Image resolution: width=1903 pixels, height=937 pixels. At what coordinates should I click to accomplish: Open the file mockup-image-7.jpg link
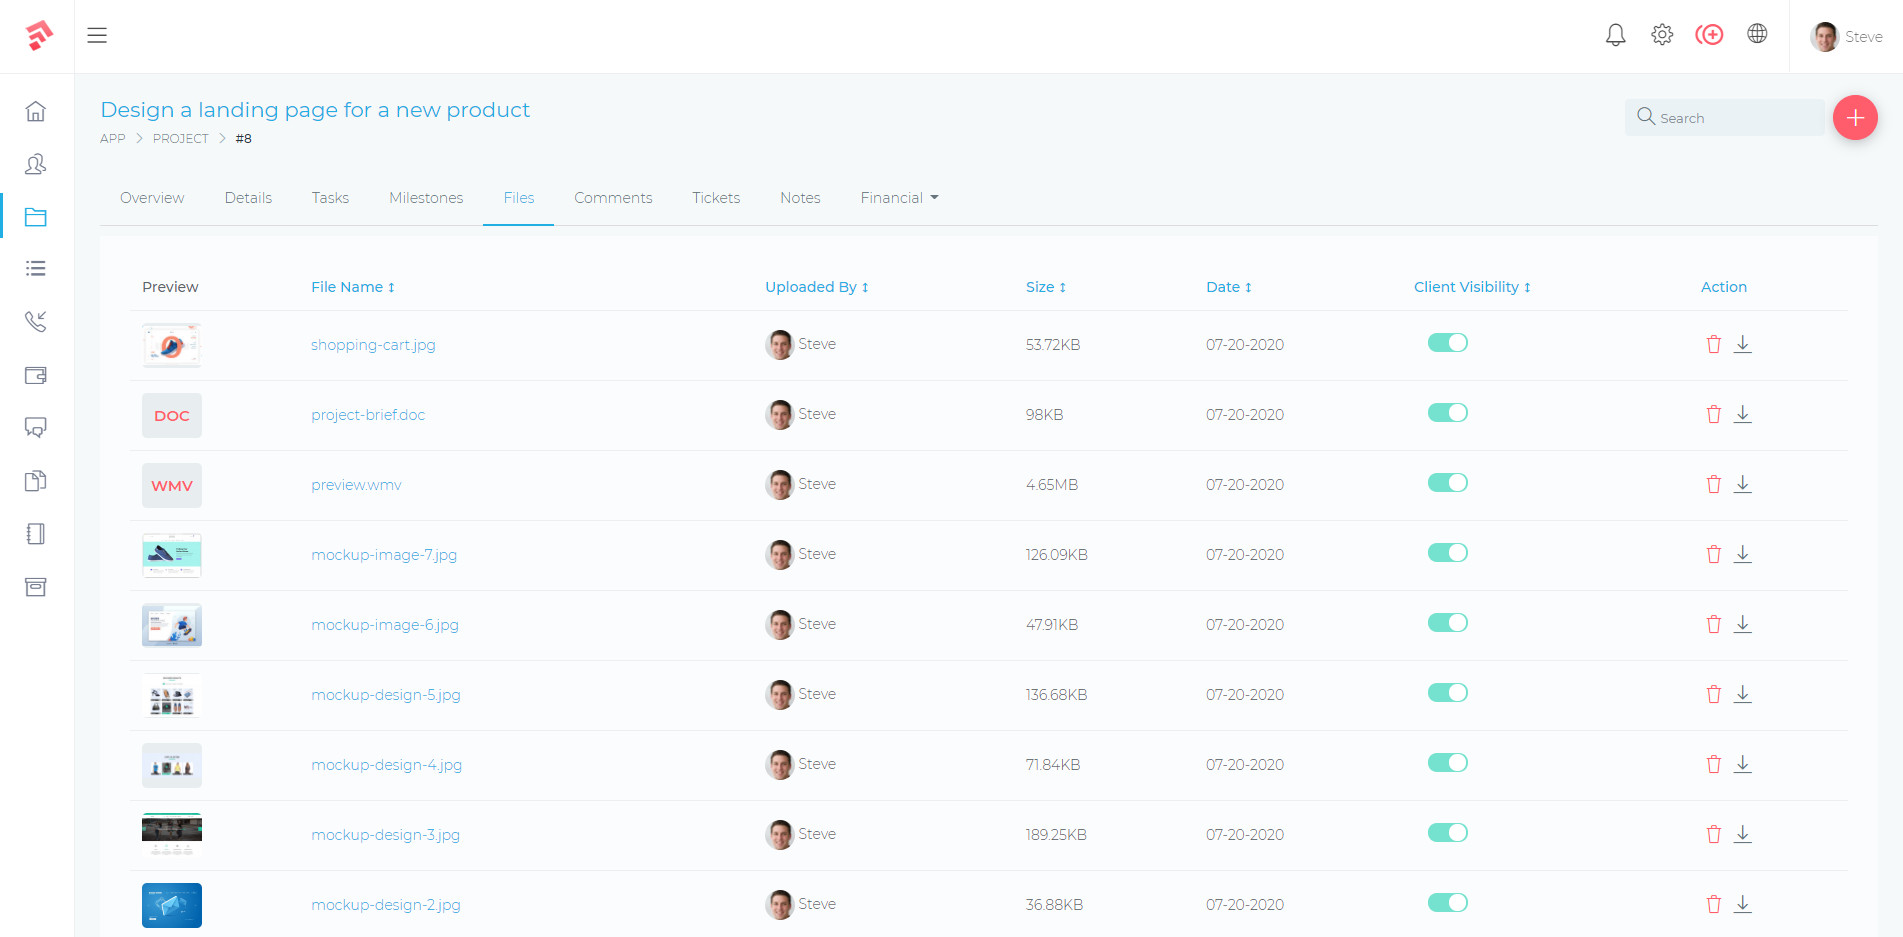(384, 554)
